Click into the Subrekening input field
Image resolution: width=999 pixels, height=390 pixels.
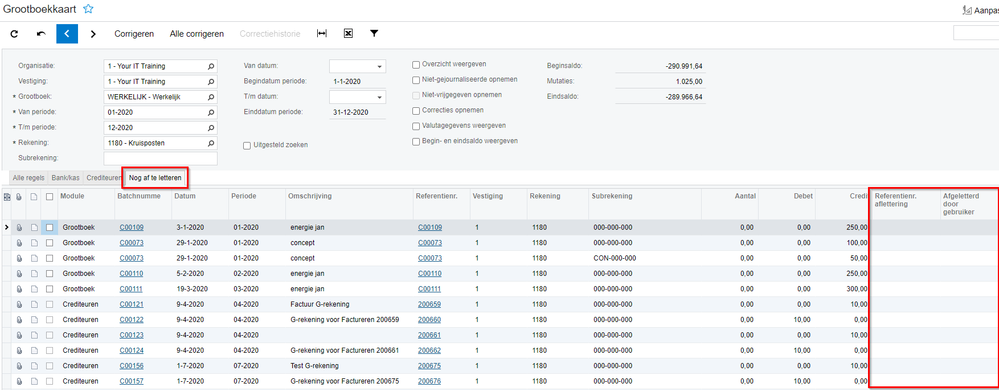click(161, 158)
